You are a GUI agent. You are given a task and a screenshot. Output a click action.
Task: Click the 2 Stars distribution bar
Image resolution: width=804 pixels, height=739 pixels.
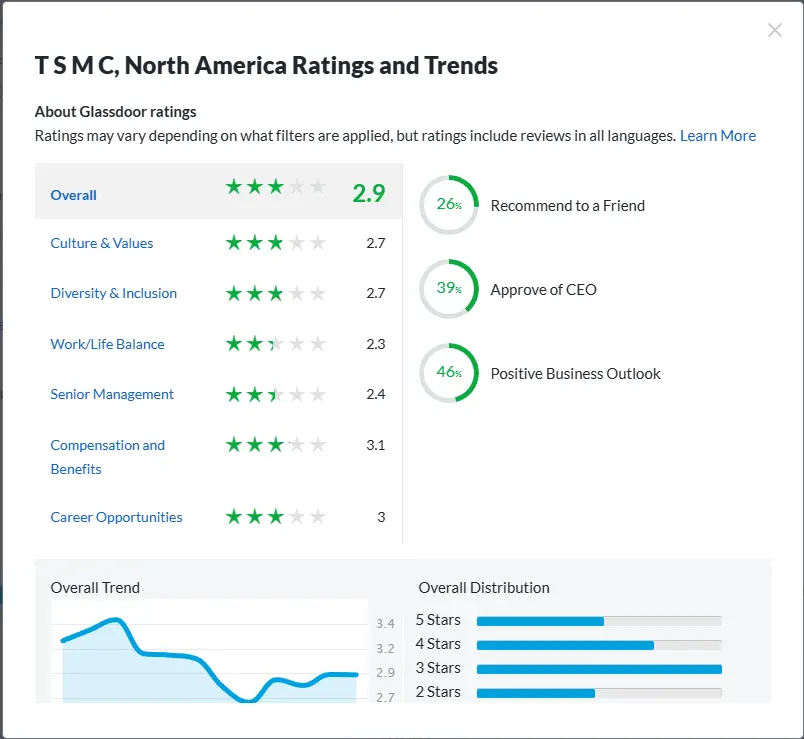[x=599, y=693]
